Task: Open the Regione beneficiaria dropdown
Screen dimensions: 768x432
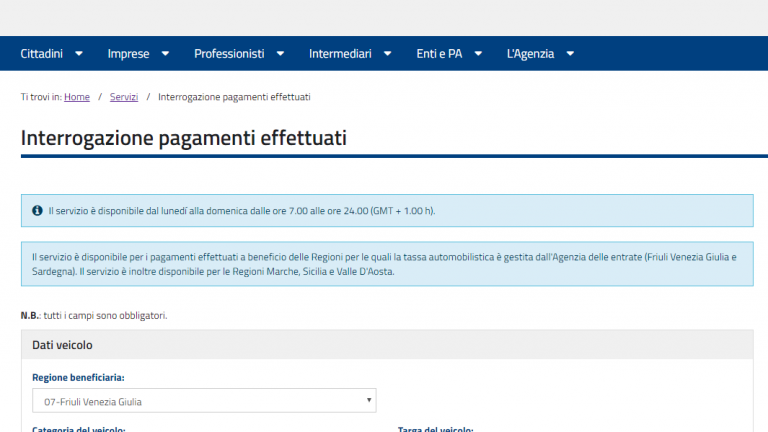Action: click(203, 401)
